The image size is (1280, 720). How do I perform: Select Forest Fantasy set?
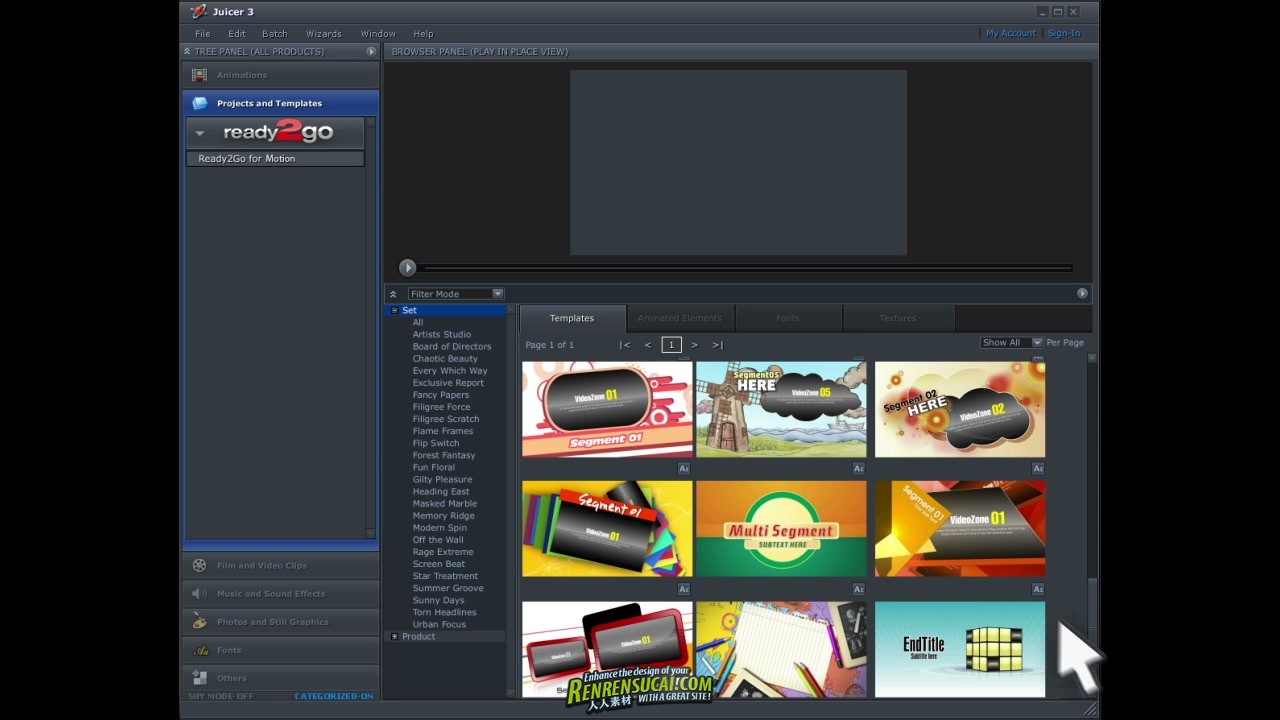(x=444, y=455)
